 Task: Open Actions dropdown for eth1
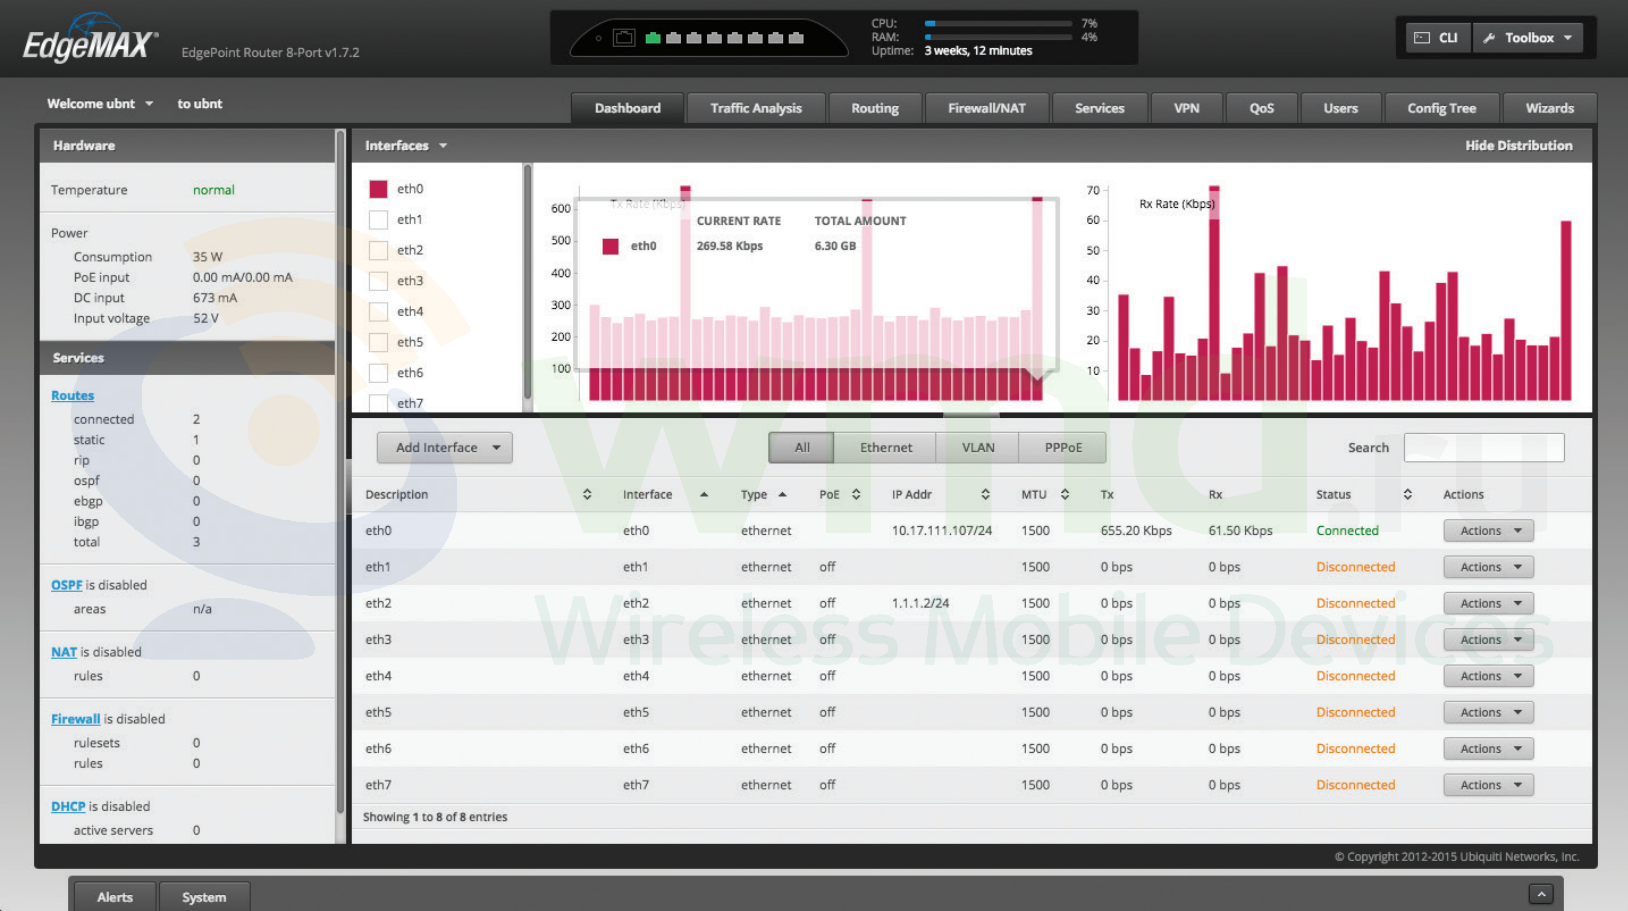coord(1489,567)
